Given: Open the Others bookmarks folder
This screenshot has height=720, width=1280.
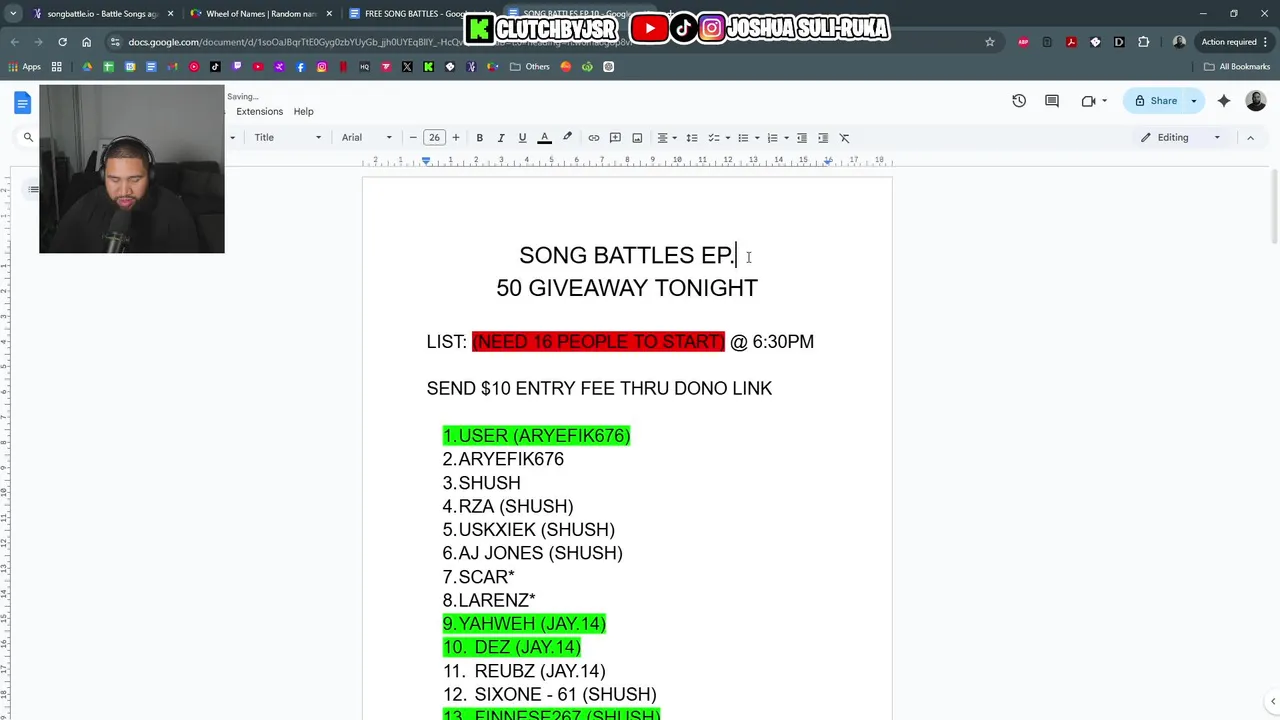Looking at the screenshot, I should (530, 67).
